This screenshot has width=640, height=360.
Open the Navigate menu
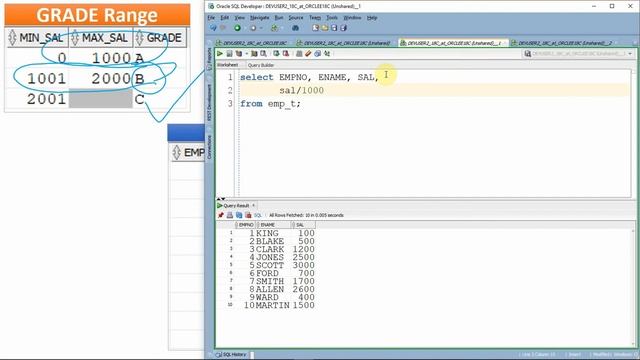tap(259, 18)
